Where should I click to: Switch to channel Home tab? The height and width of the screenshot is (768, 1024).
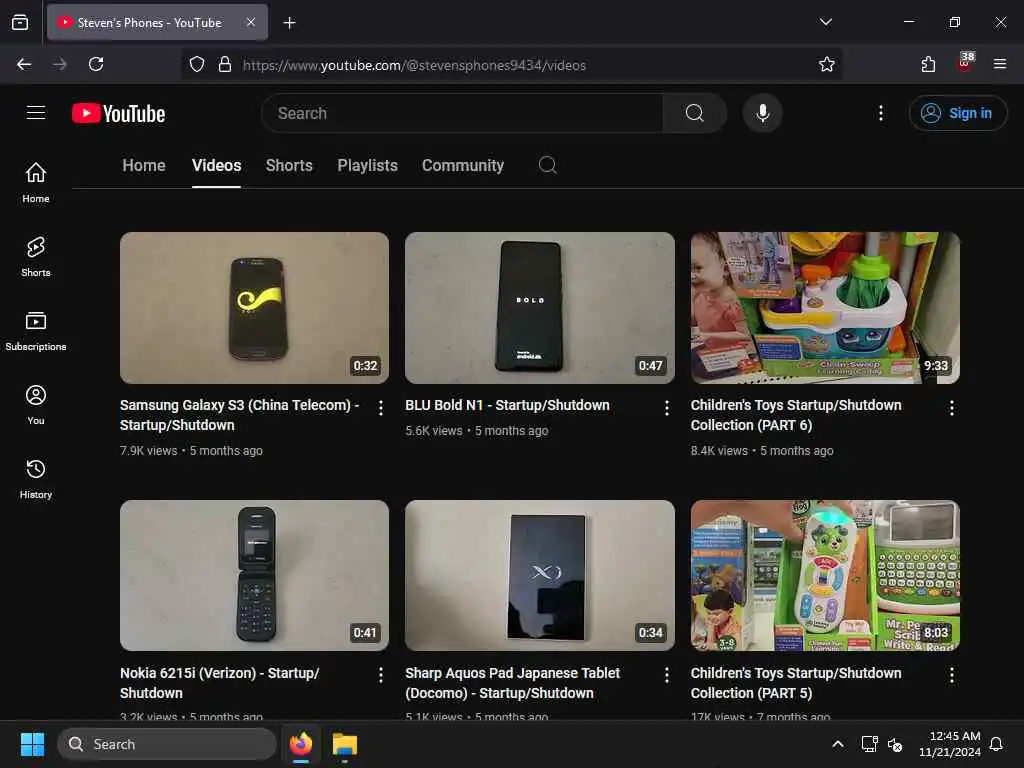tap(144, 165)
